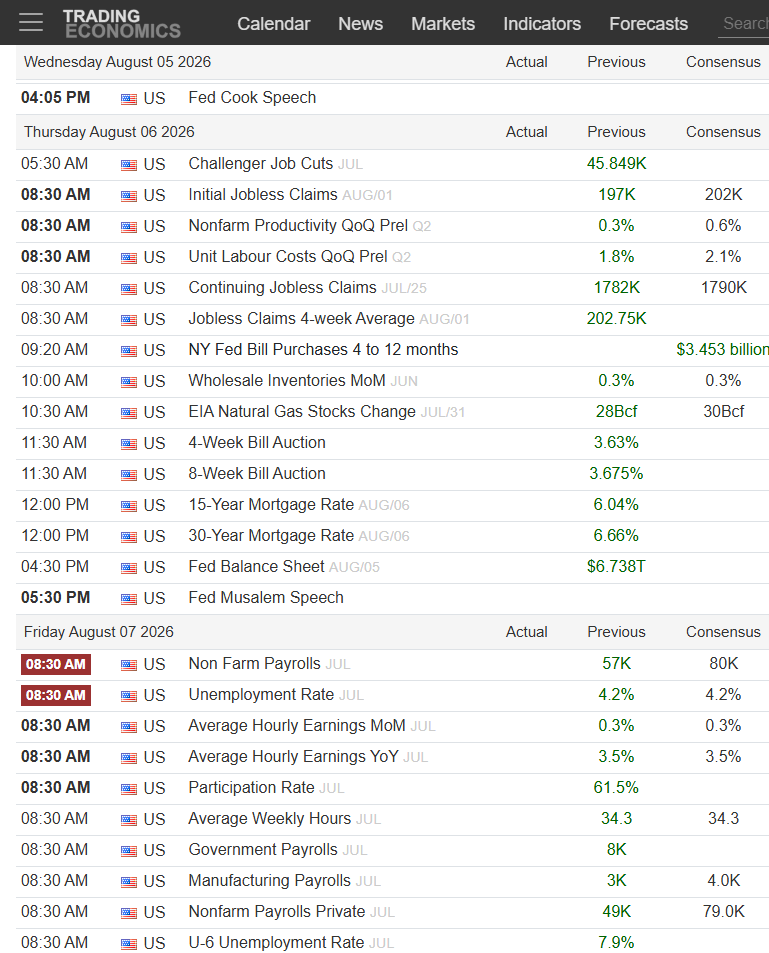Click US flag on Fed Cook Speech row
This screenshot has height=953, width=769.
tap(129, 99)
